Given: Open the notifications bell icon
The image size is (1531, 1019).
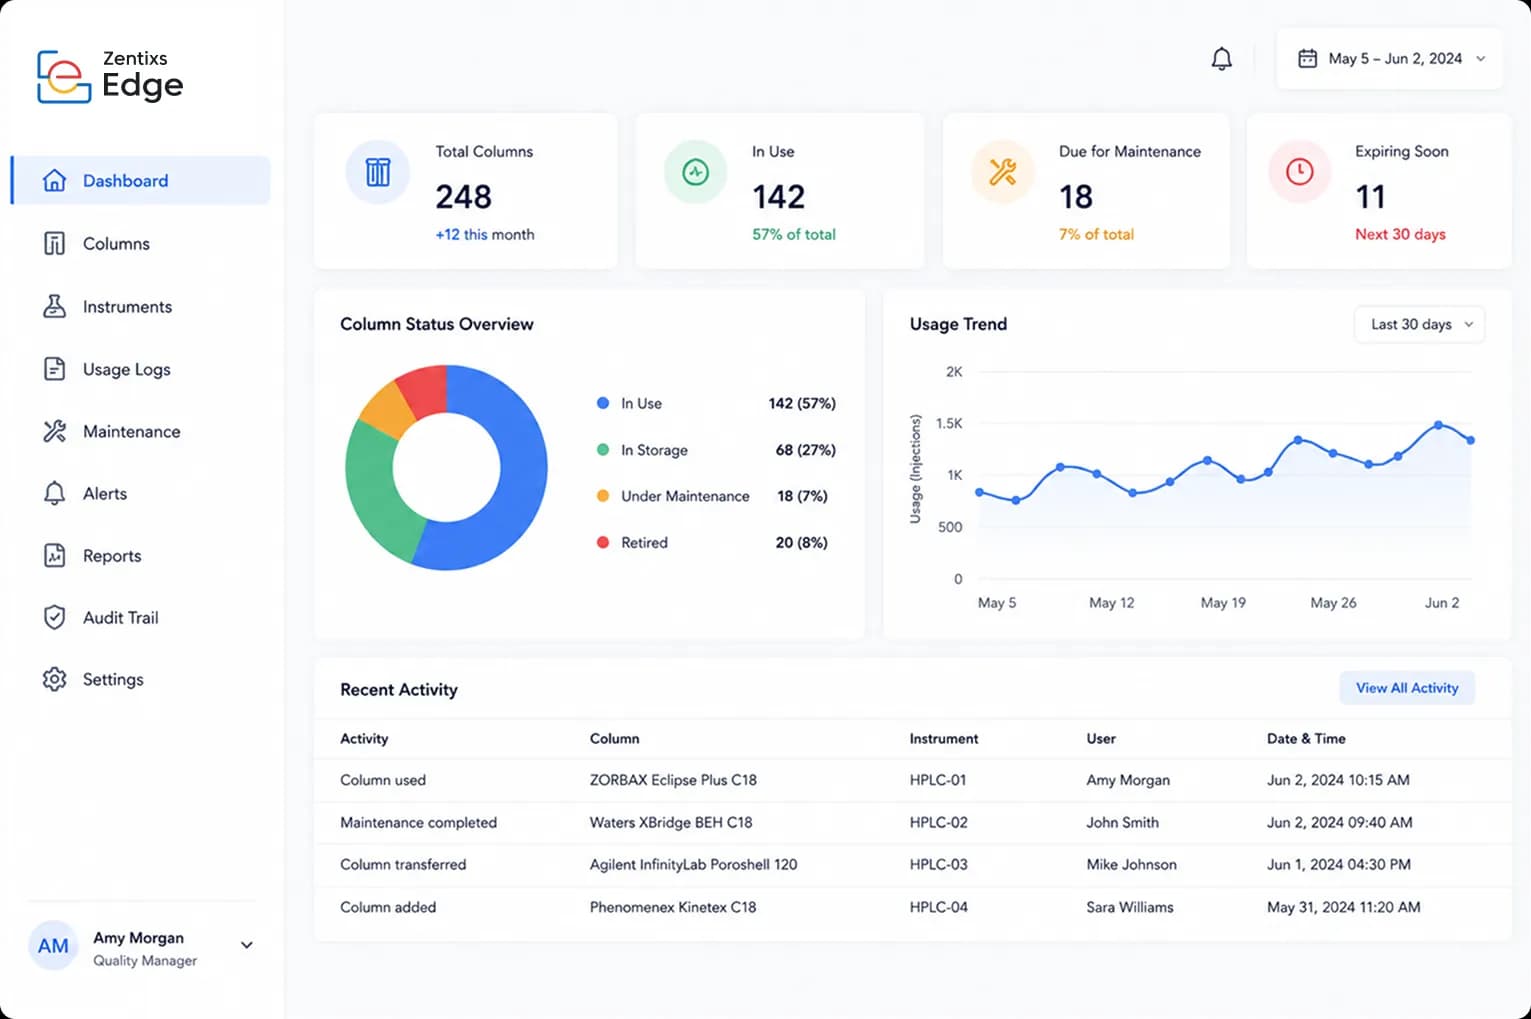Looking at the screenshot, I should pos(1221,59).
